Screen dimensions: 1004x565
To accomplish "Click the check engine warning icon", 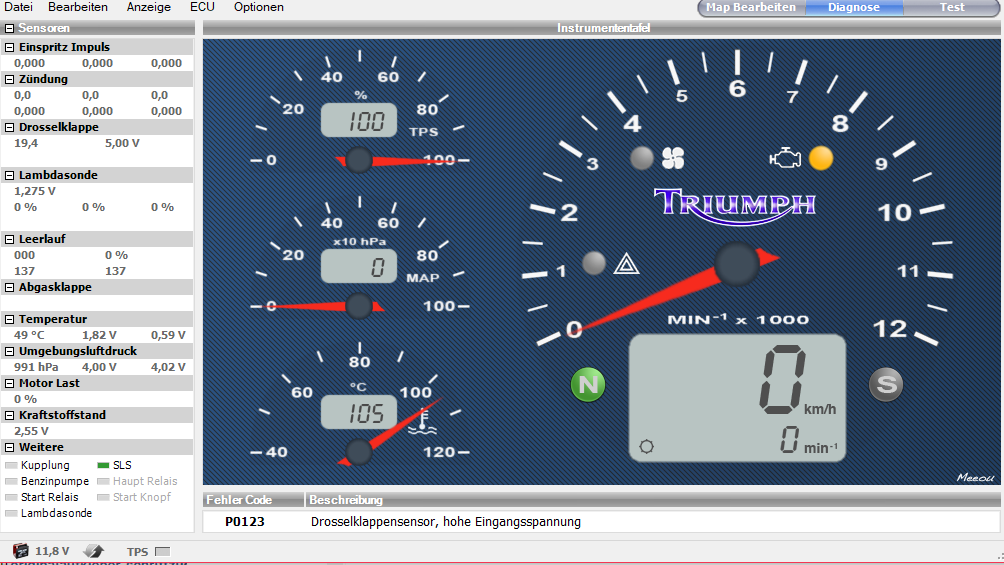I will point(784,158).
